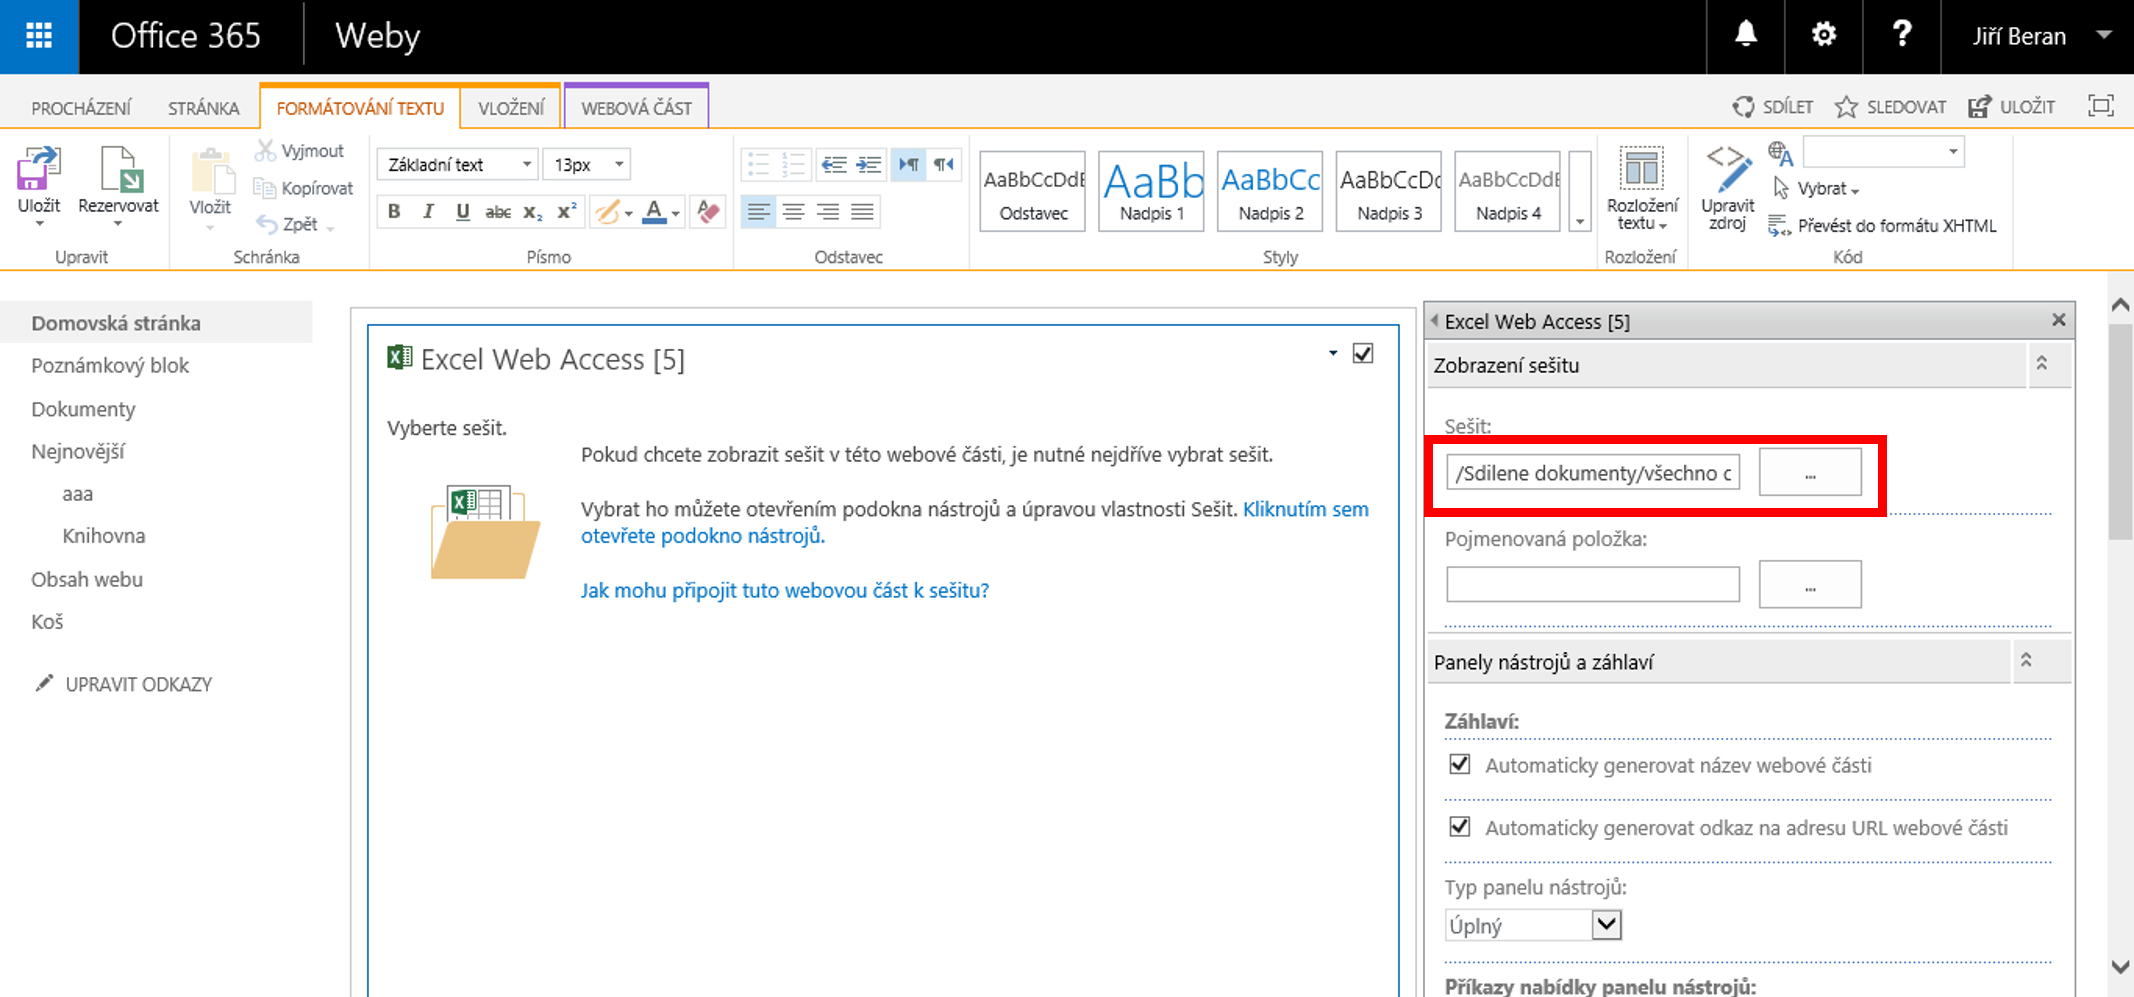Open the Excel Web Access web part menu arrow
This screenshot has height=997, width=2134.
[1333, 353]
